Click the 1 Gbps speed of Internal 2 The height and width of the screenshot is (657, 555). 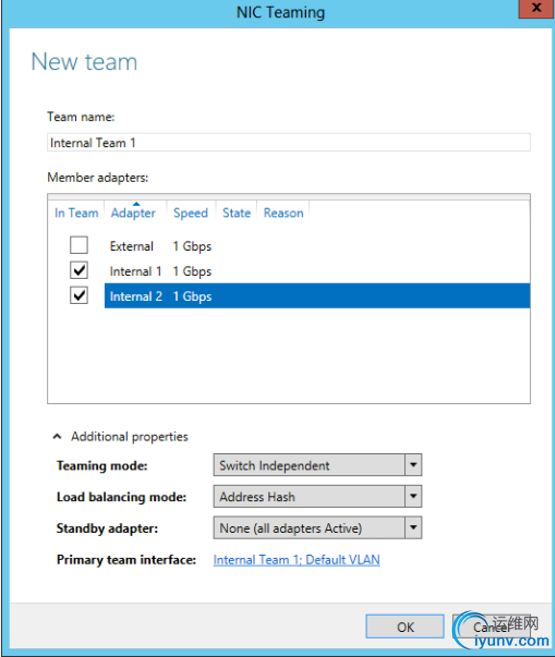pyautogui.click(x=192, y=297)
